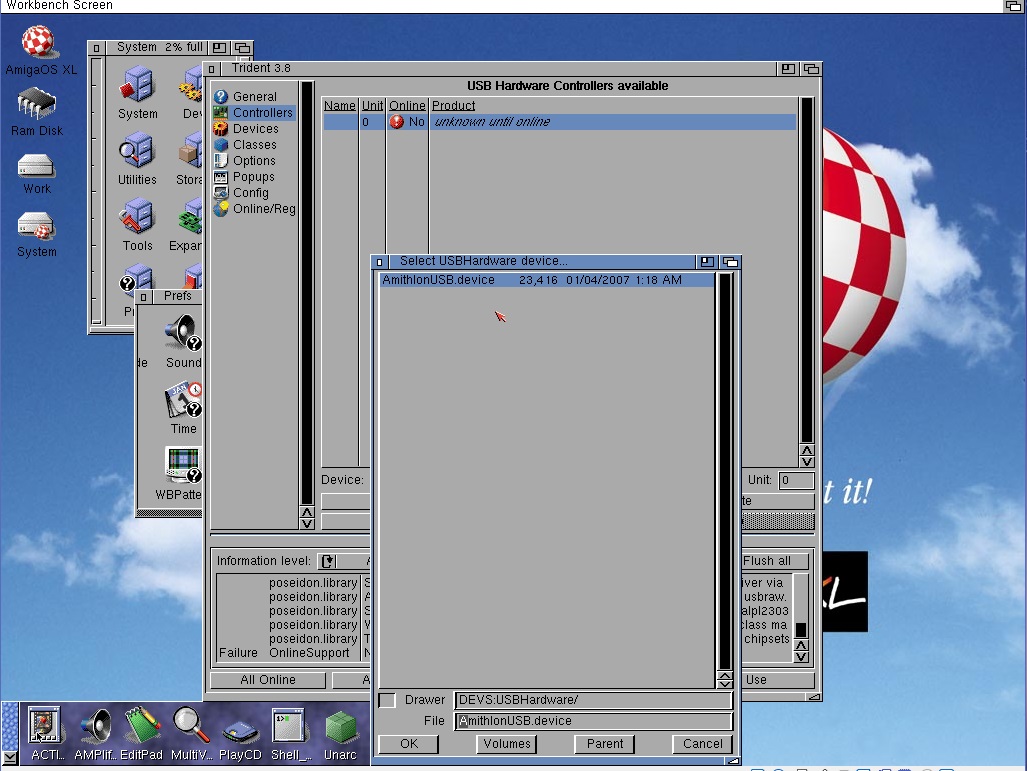Select Popups section in Trident sidebar

[254, 177]
